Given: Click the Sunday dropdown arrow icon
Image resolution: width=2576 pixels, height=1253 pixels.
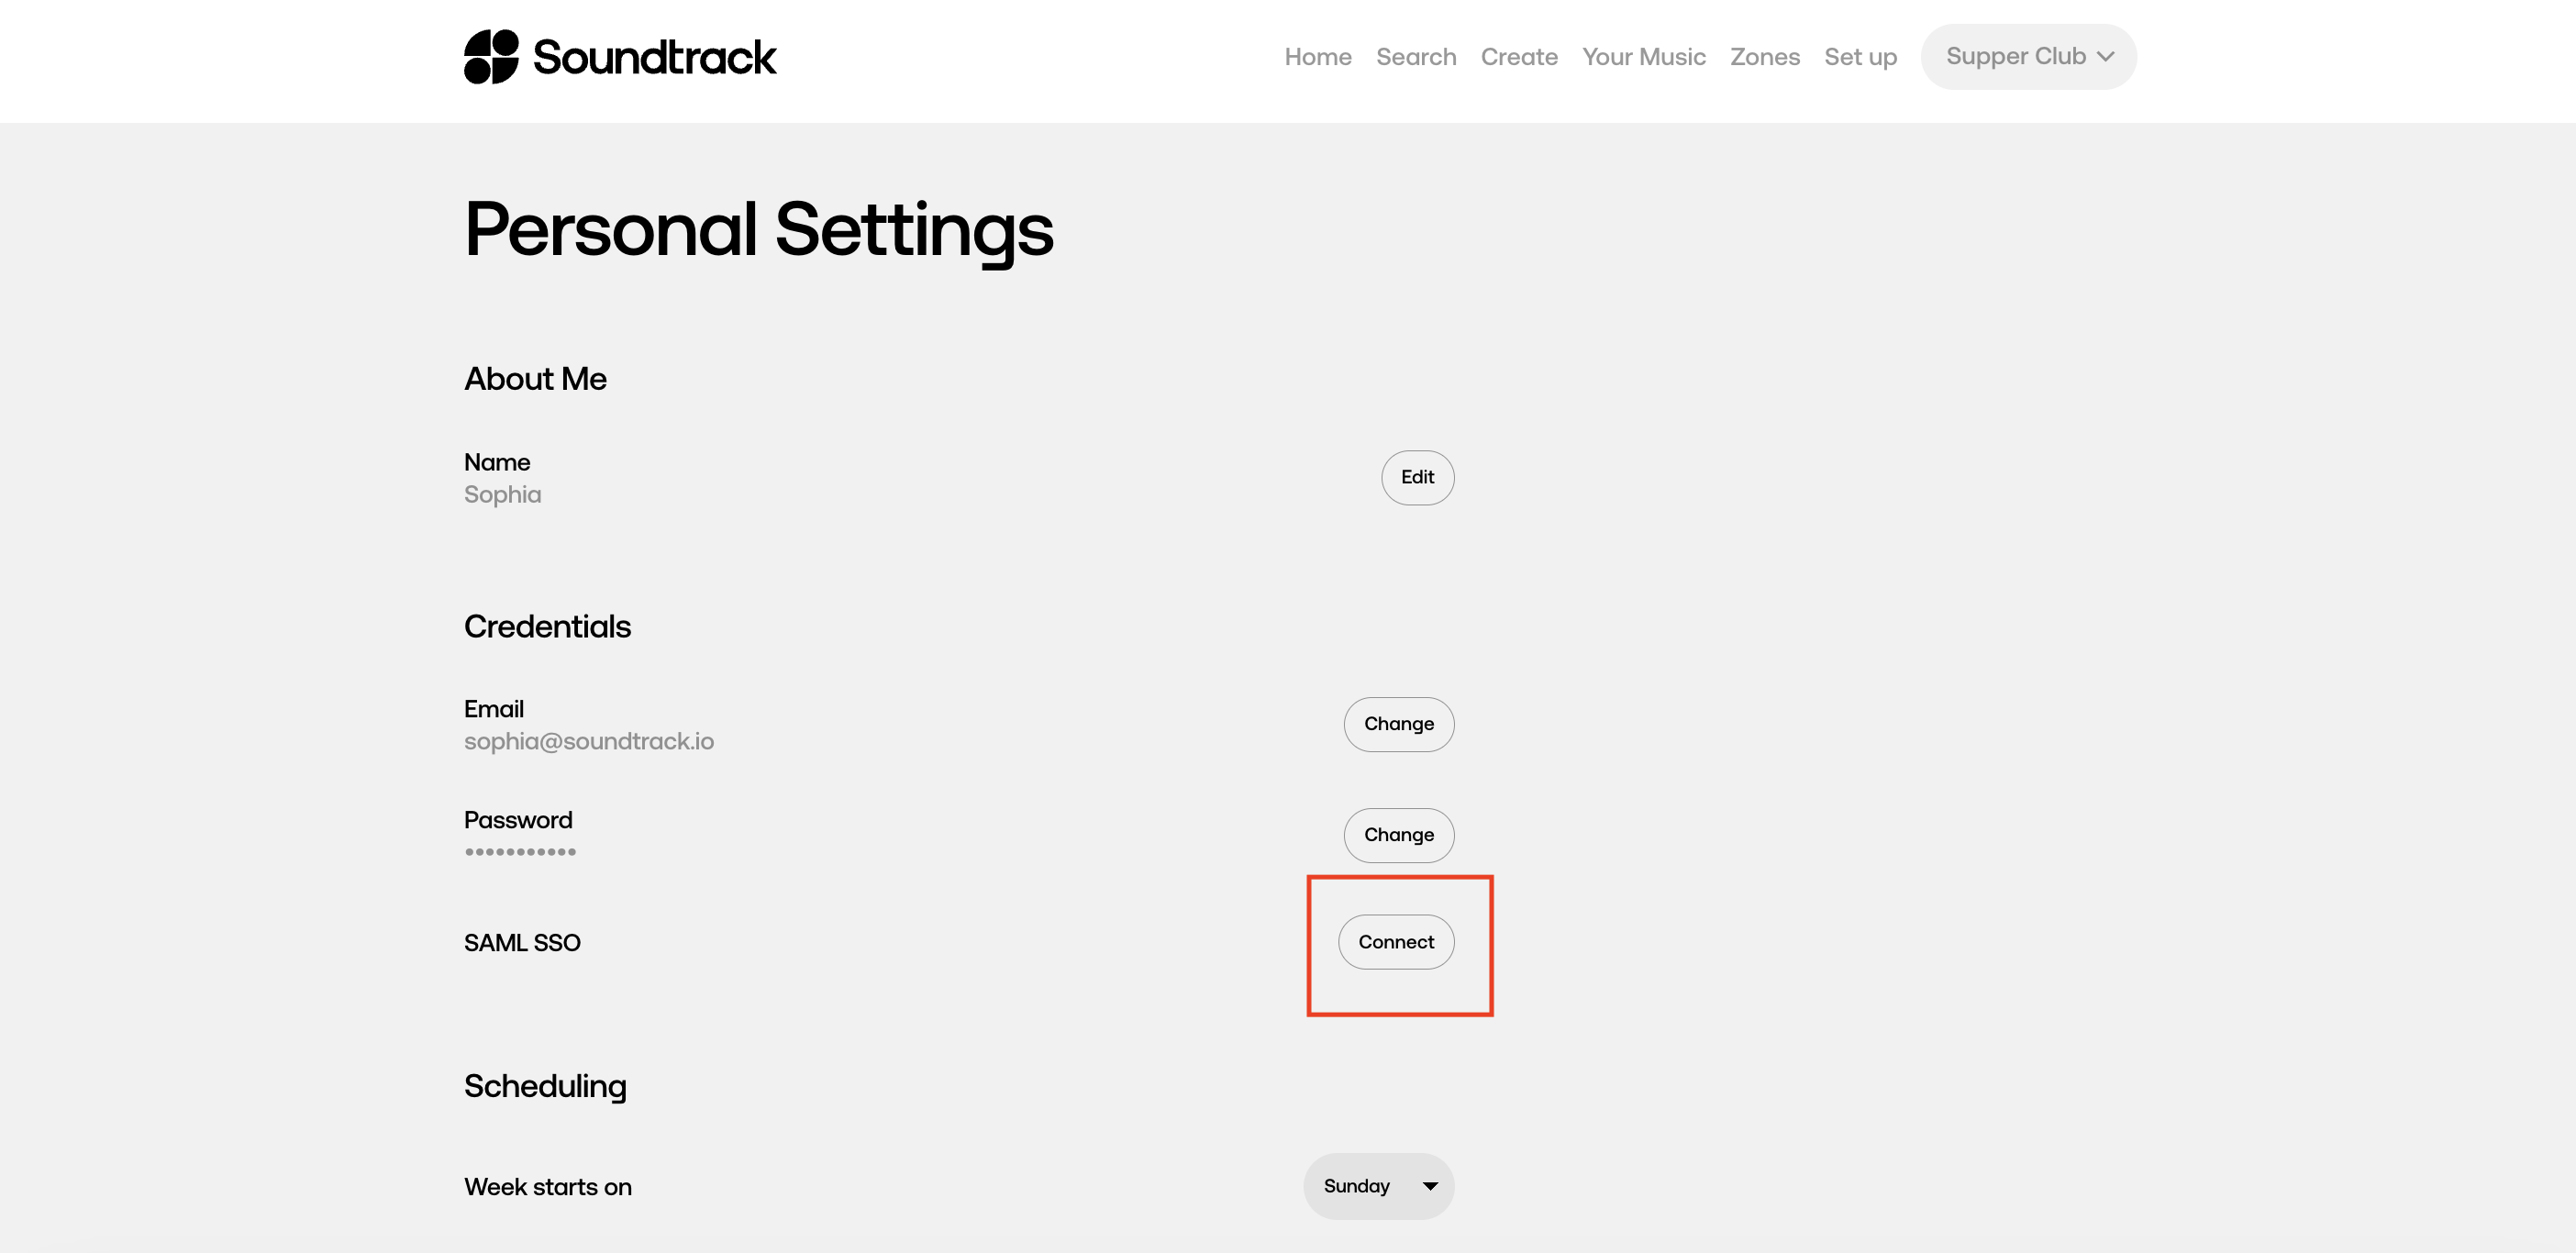Looking at the screenshot, I should click(x=1429, y=1187).
